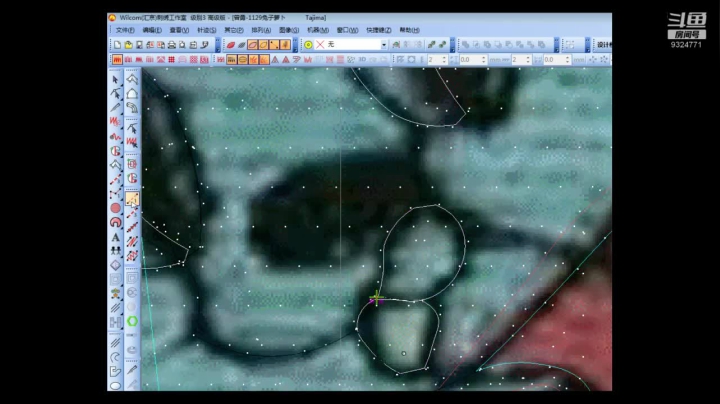Increase the first spinner showing 2
The height and width of the screenshot is (404, 720).
click(x=444, y=57)
